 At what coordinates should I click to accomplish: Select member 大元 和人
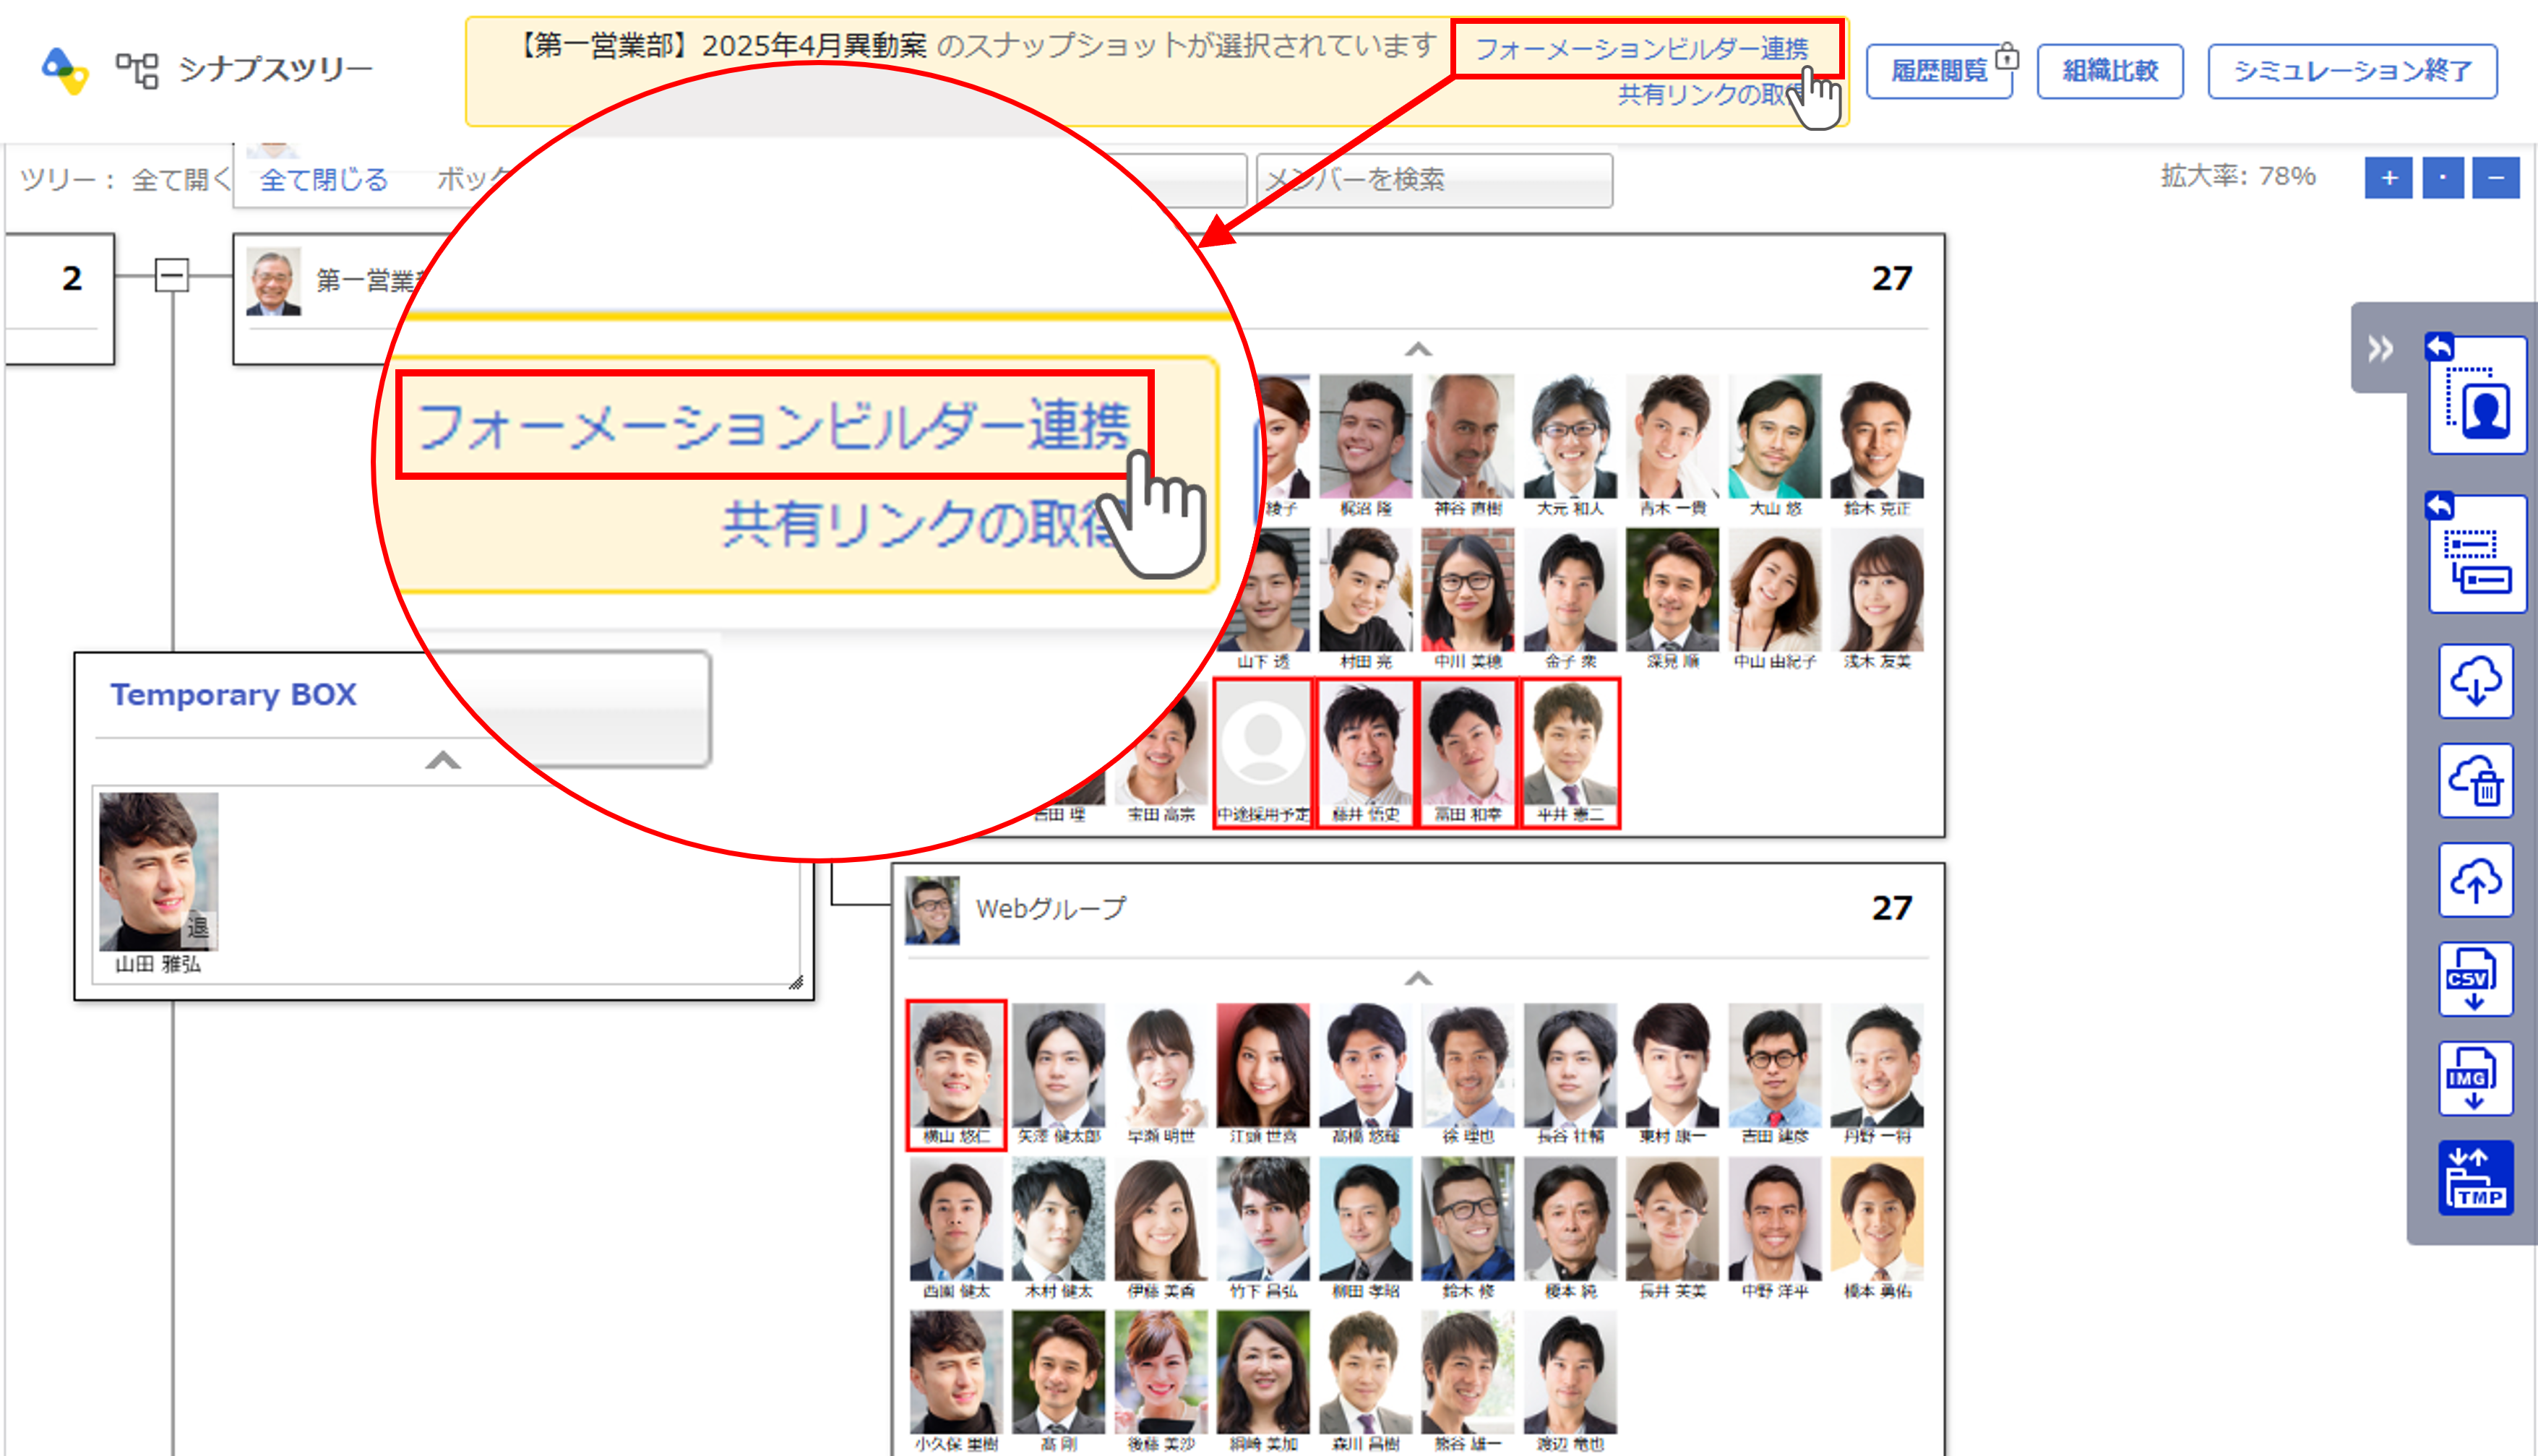click(x=1570, y=446)
